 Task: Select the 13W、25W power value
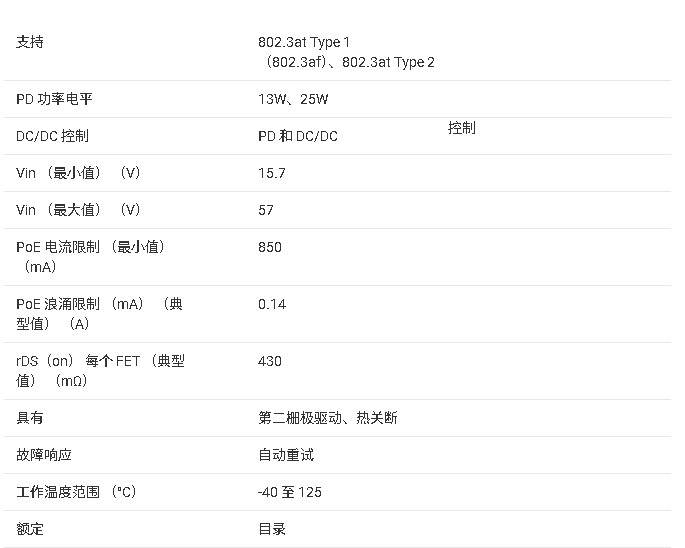point(293,99)
